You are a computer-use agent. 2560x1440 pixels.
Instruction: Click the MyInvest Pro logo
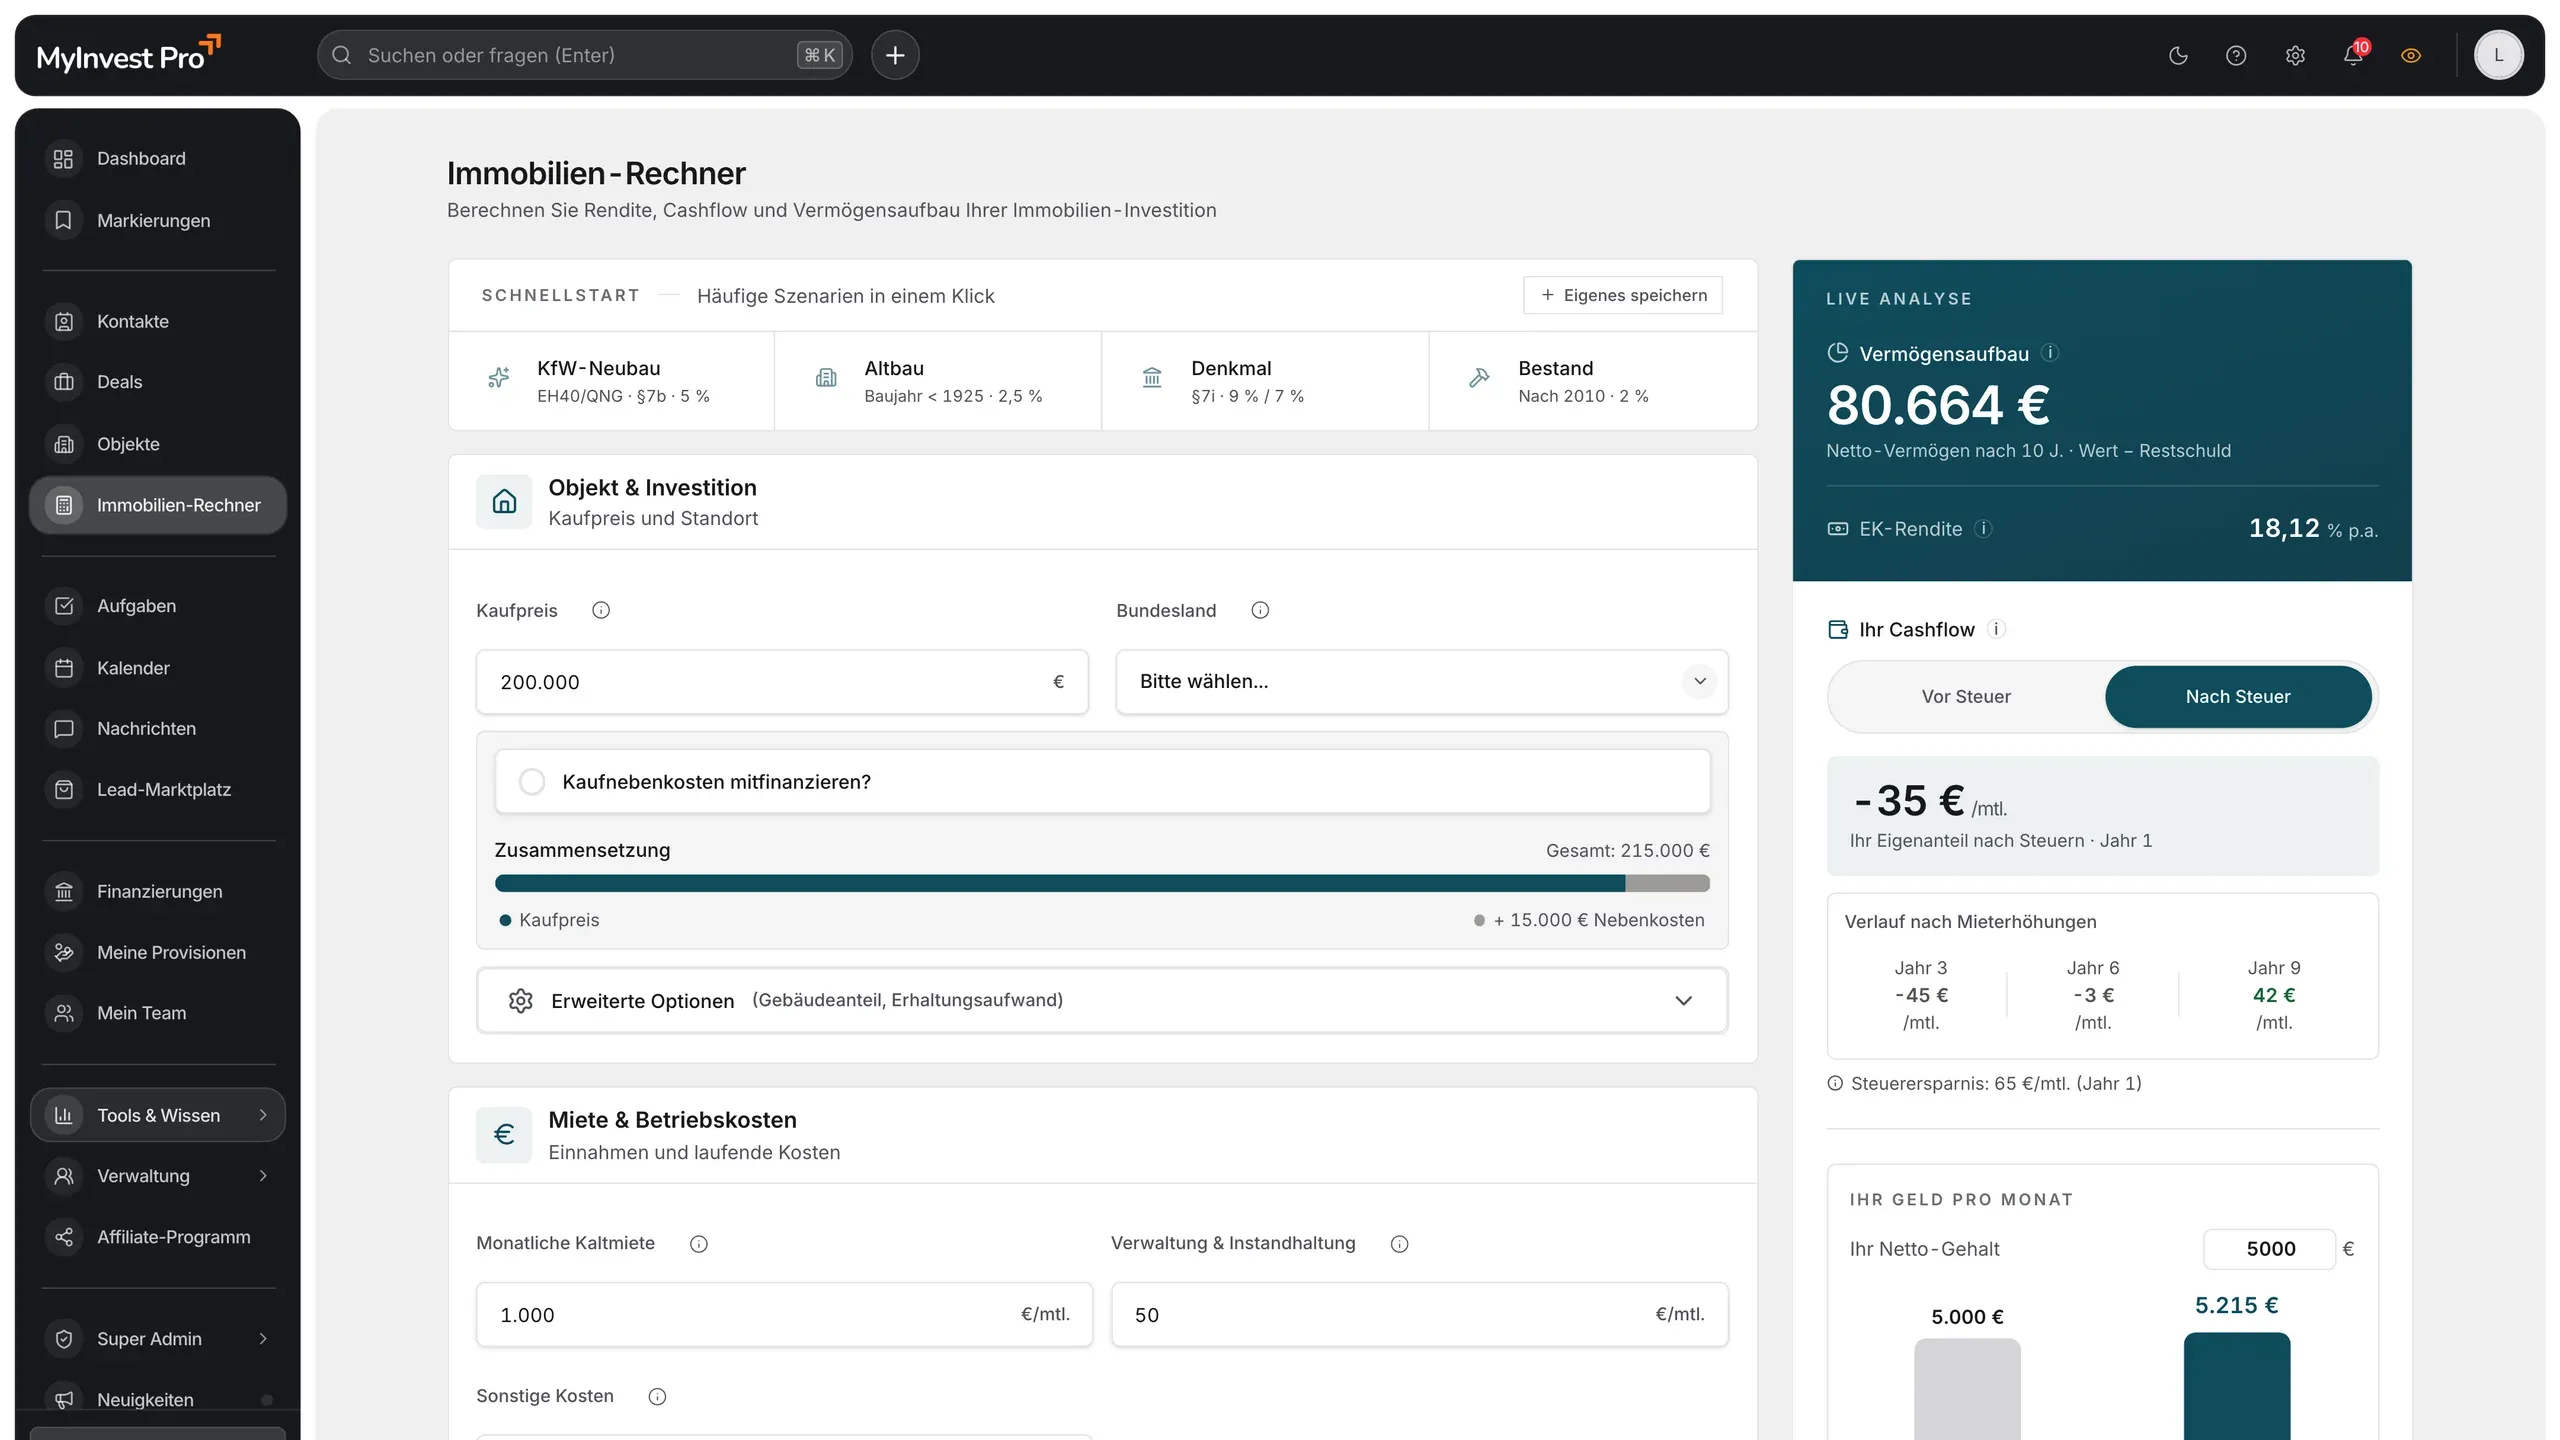[129, 55]
